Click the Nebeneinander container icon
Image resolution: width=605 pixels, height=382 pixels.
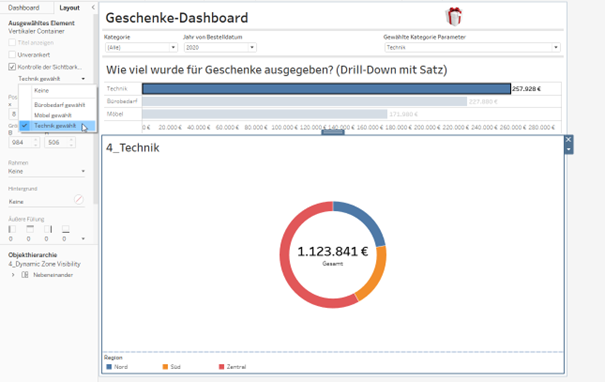click(25, 275)
